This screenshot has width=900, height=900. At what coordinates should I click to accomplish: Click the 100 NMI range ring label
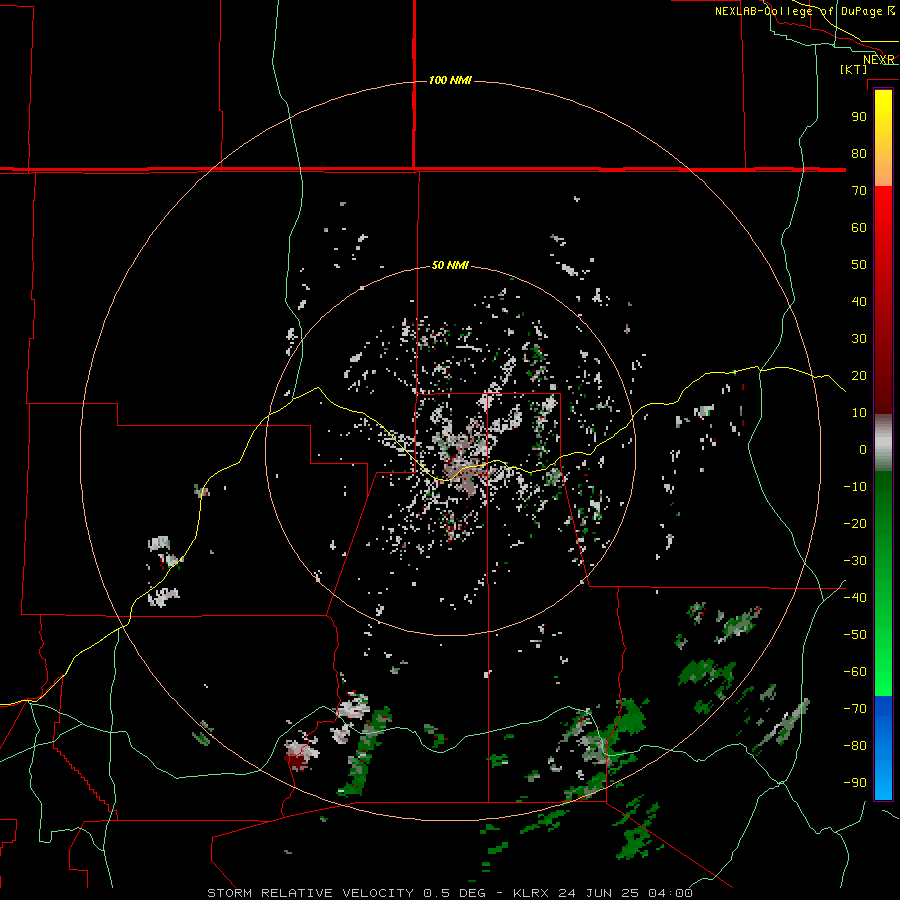450,80
